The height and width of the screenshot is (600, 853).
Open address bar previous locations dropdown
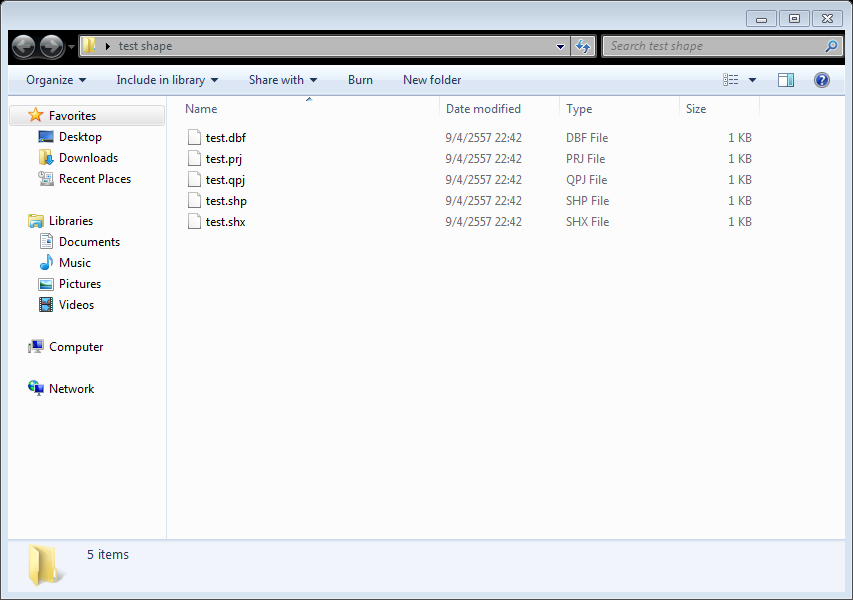coord(560,46)
